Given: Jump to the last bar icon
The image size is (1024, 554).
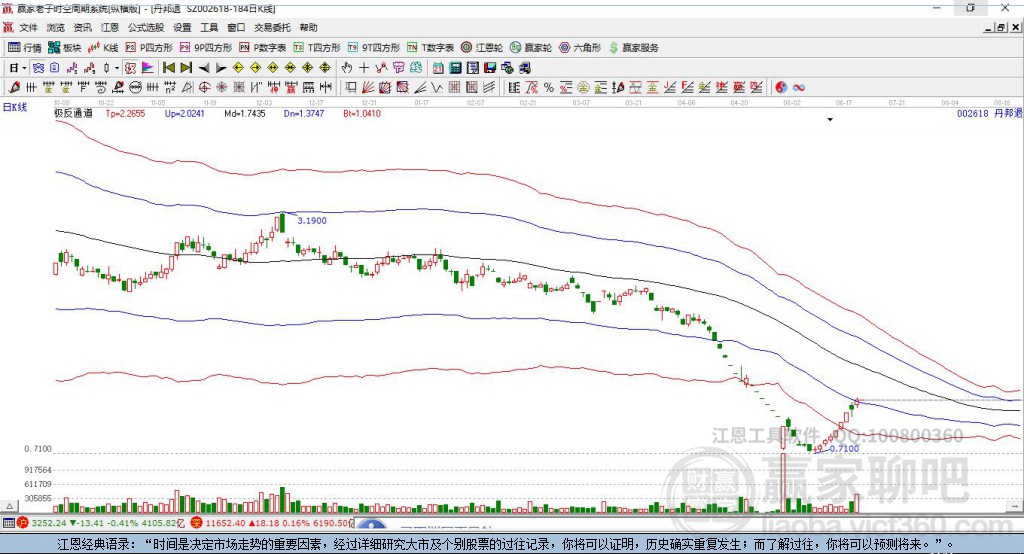Looking at the screenshot, I should tap(186, 68).
